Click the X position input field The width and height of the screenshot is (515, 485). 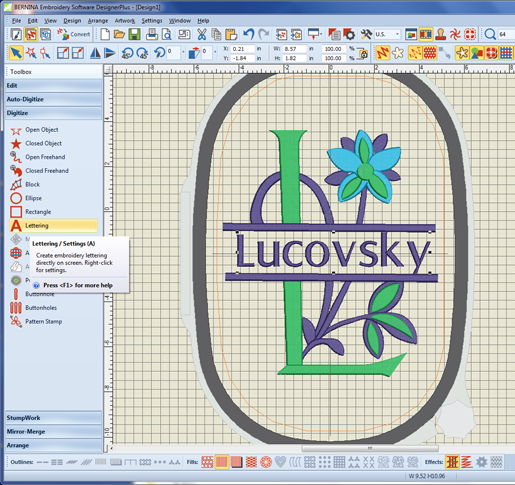click(242, 49)
